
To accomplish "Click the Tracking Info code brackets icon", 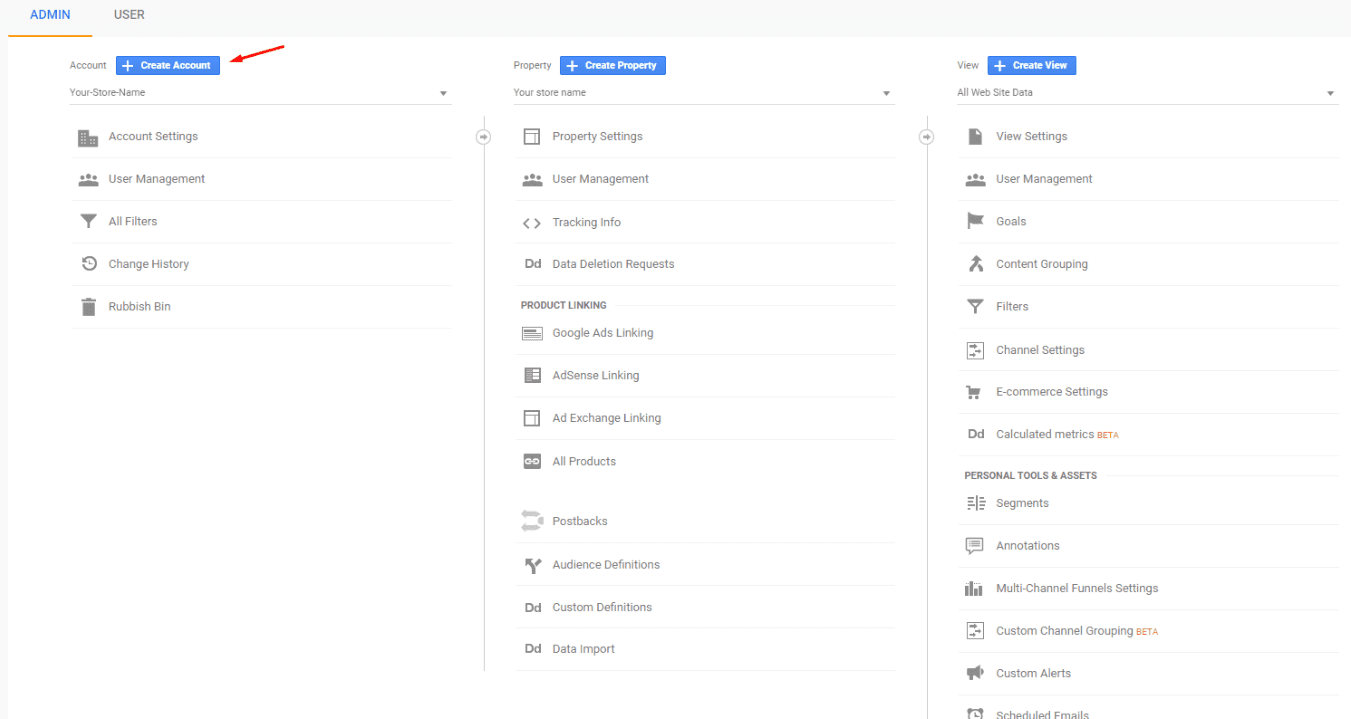I will [x=532, y=223].
